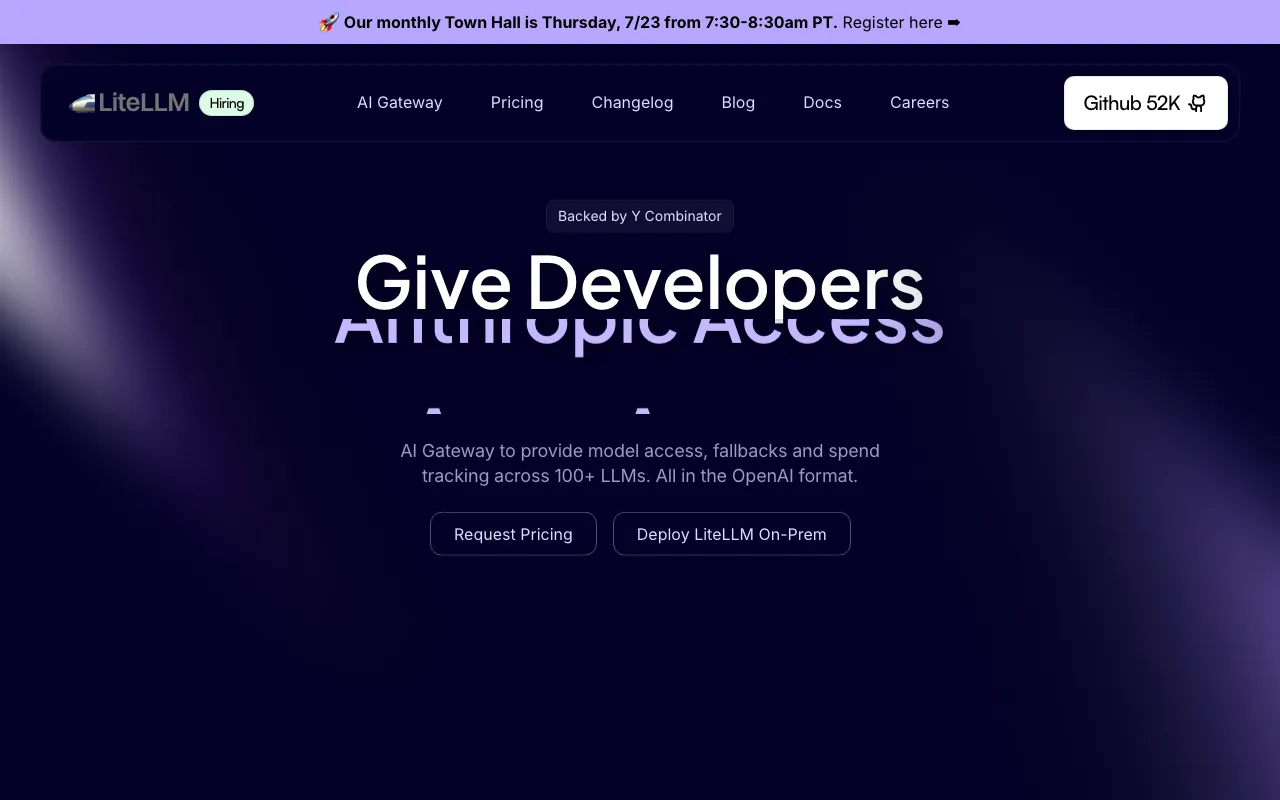Click Deploy LiteLLM On-Prem button
The image size is (1280, 800).
(x=732, y=534)
